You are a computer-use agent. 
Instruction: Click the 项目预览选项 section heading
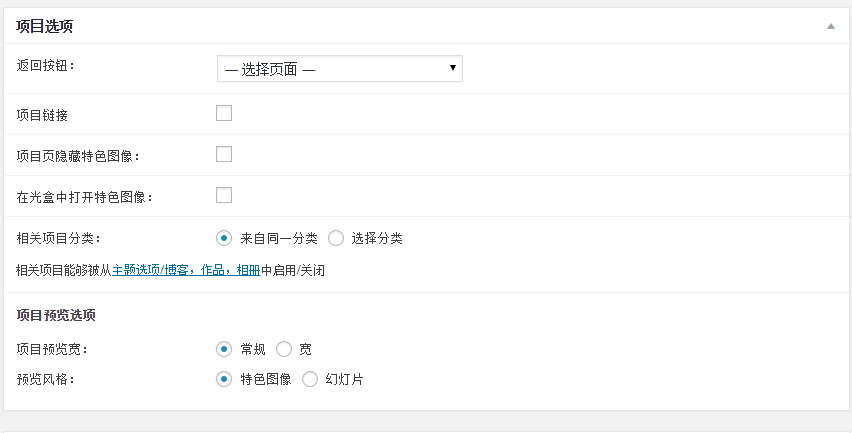(x=56, y=315)
